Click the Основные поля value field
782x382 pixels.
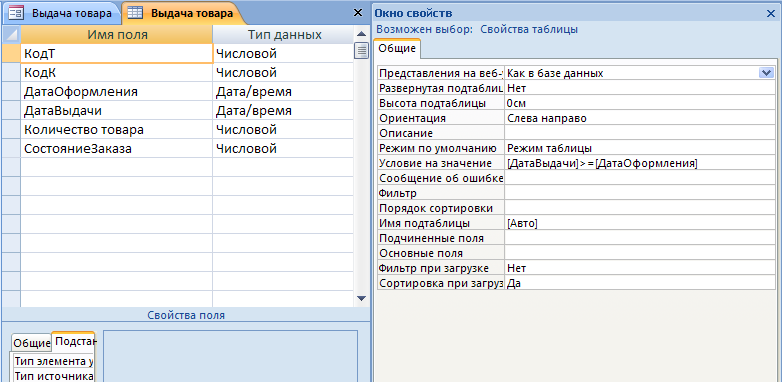coord(640,253)
